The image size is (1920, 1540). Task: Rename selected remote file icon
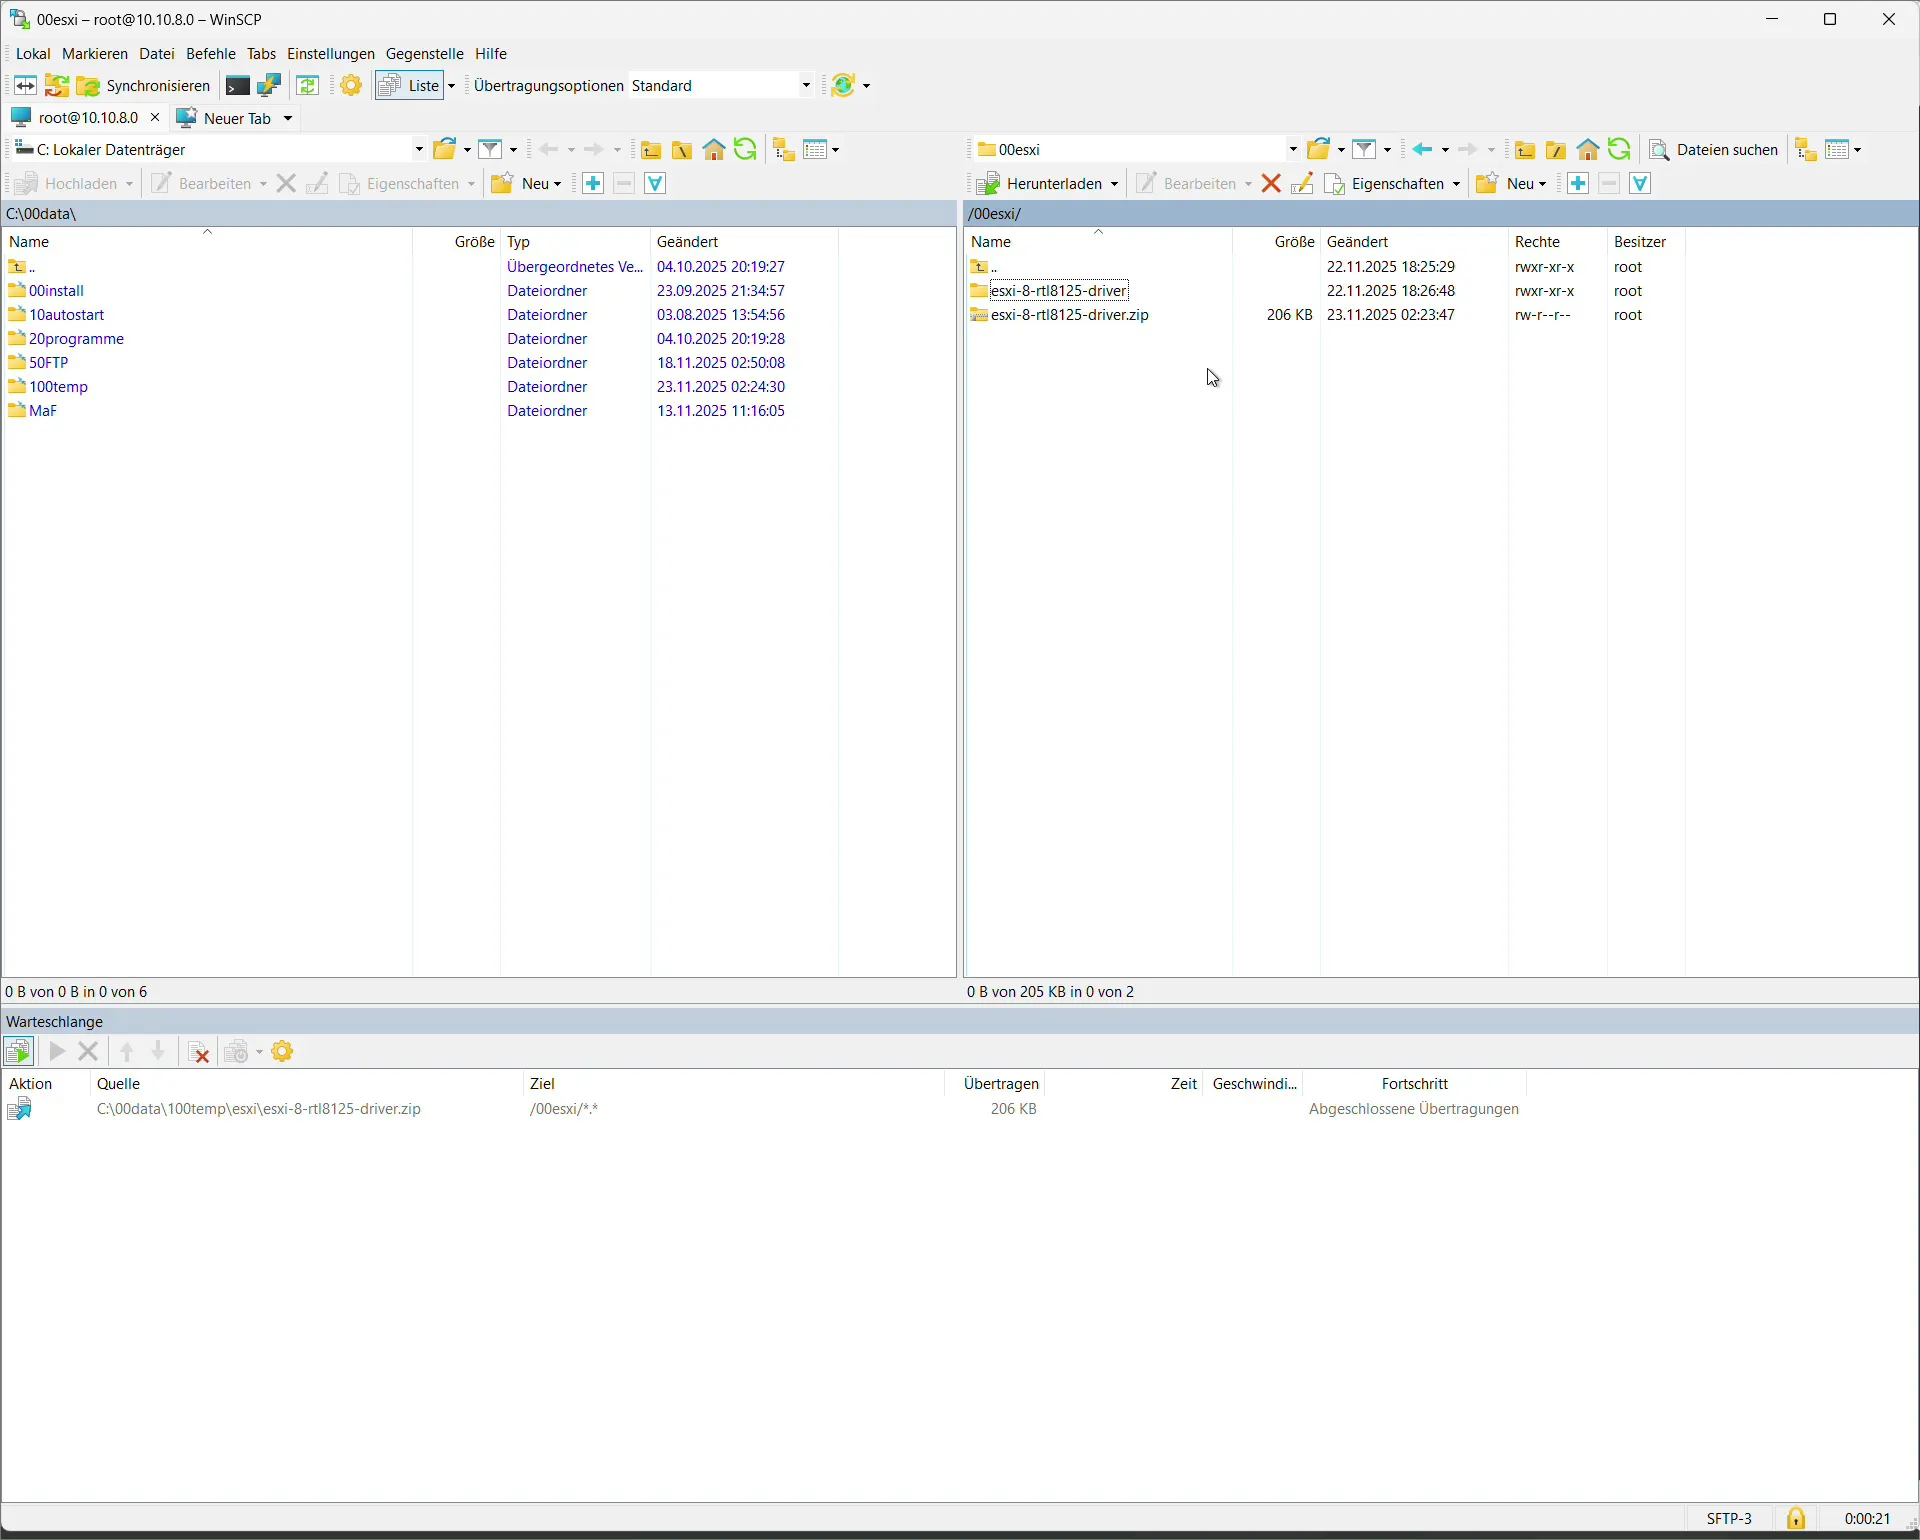(x=1303, y=184)
